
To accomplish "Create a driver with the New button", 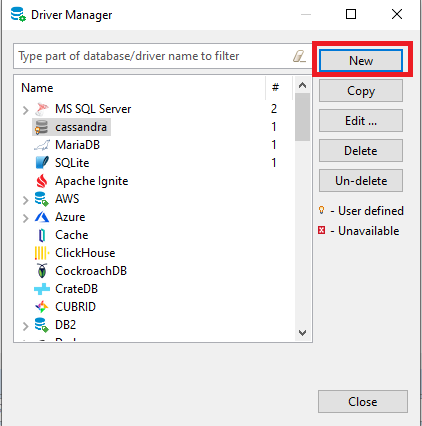I will [x=361, y=61].
